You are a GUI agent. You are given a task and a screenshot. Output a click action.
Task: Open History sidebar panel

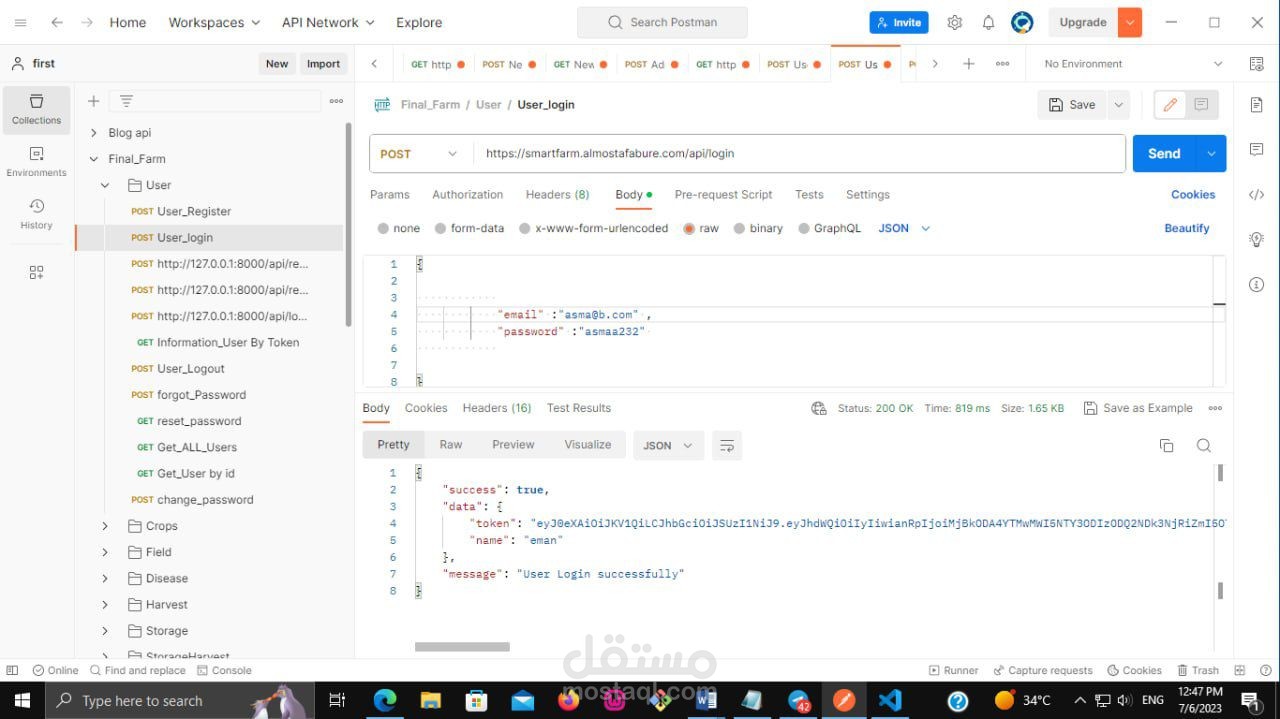click(x=37, y=214)
